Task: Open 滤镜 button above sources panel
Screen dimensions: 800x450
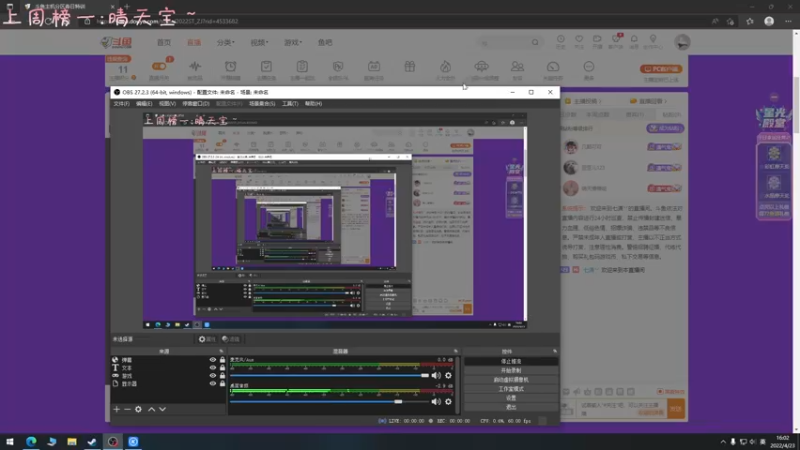Action: tap(231, 339)
